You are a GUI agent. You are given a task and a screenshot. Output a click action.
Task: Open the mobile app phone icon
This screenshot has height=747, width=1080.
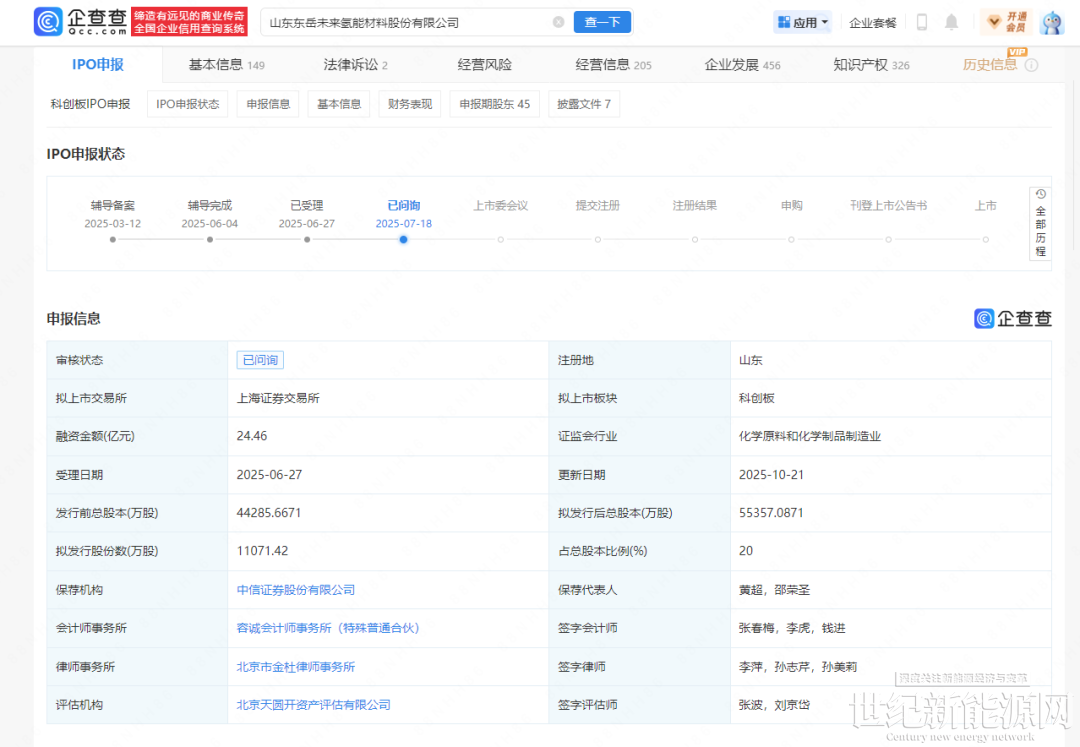pos(922,22)
